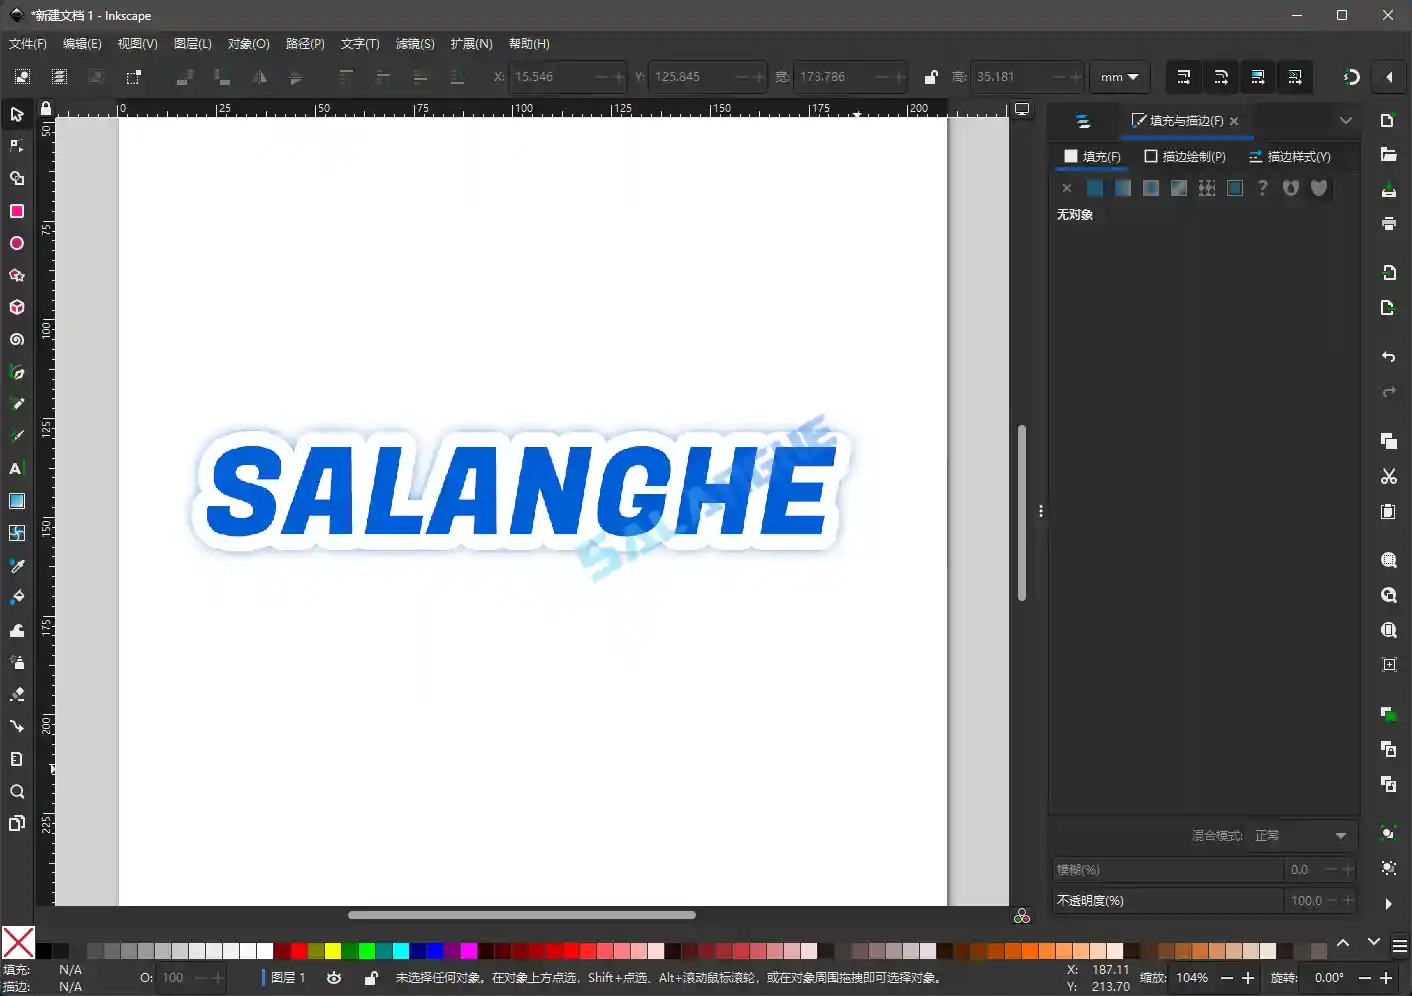Select the Zoom magnifier tool

17,791
